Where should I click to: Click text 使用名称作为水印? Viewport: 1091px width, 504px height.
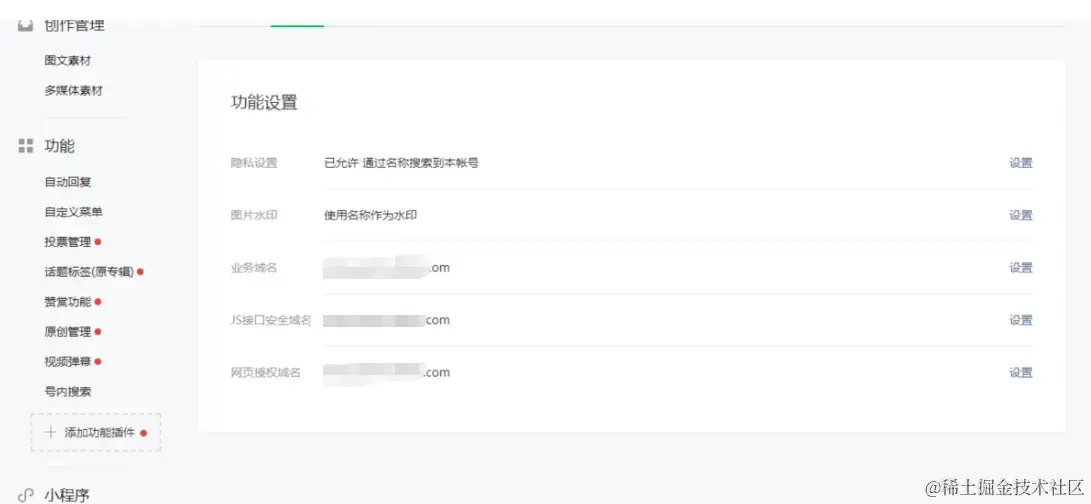tap(371, 215)
